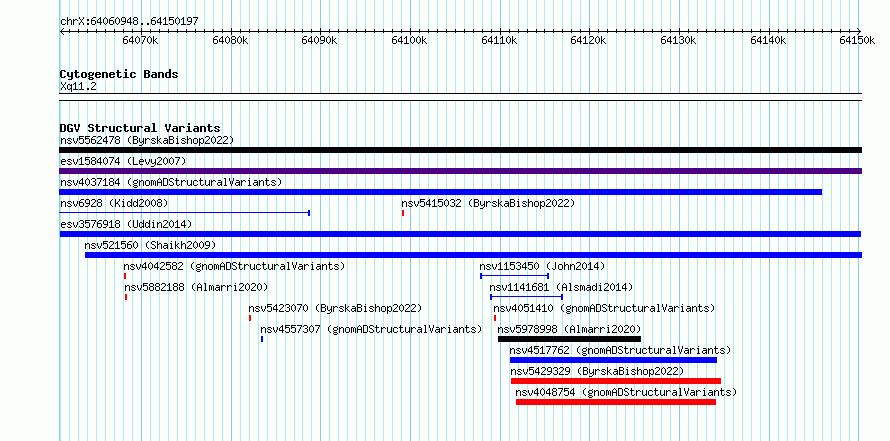Screen dimensions: 890x441
Task: Click the blue nsv4517762 variant bar
Action: [x=613, y=360]
